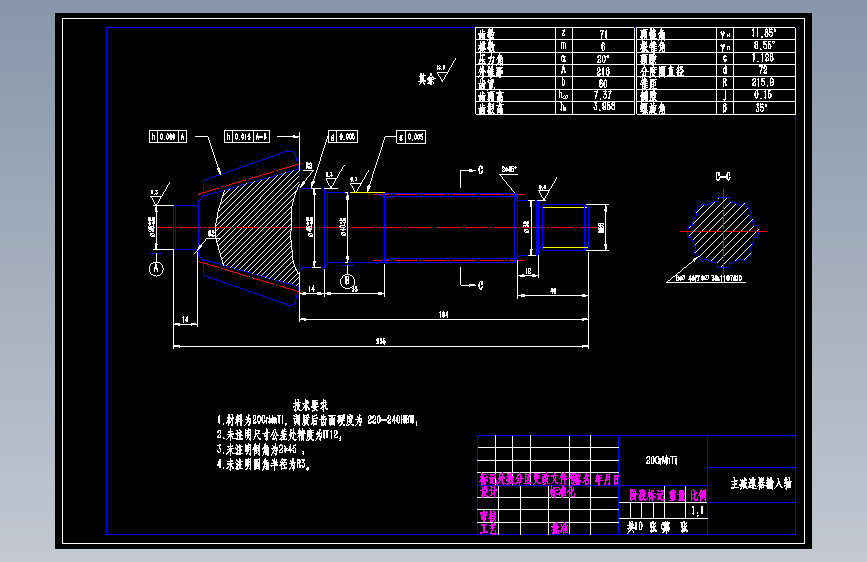The image size is (867, 562).
Task: Click the module value 6 in table
Action: coord(603,46)
